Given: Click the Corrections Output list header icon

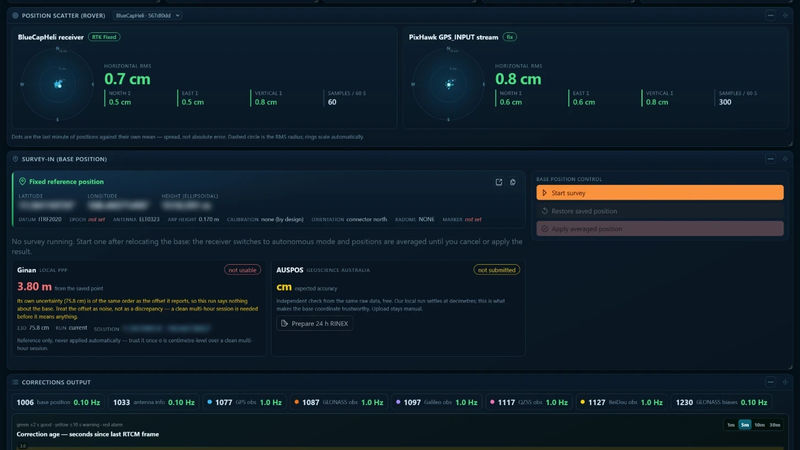Looking at the screenshot, I should click(x=15, y=382).
